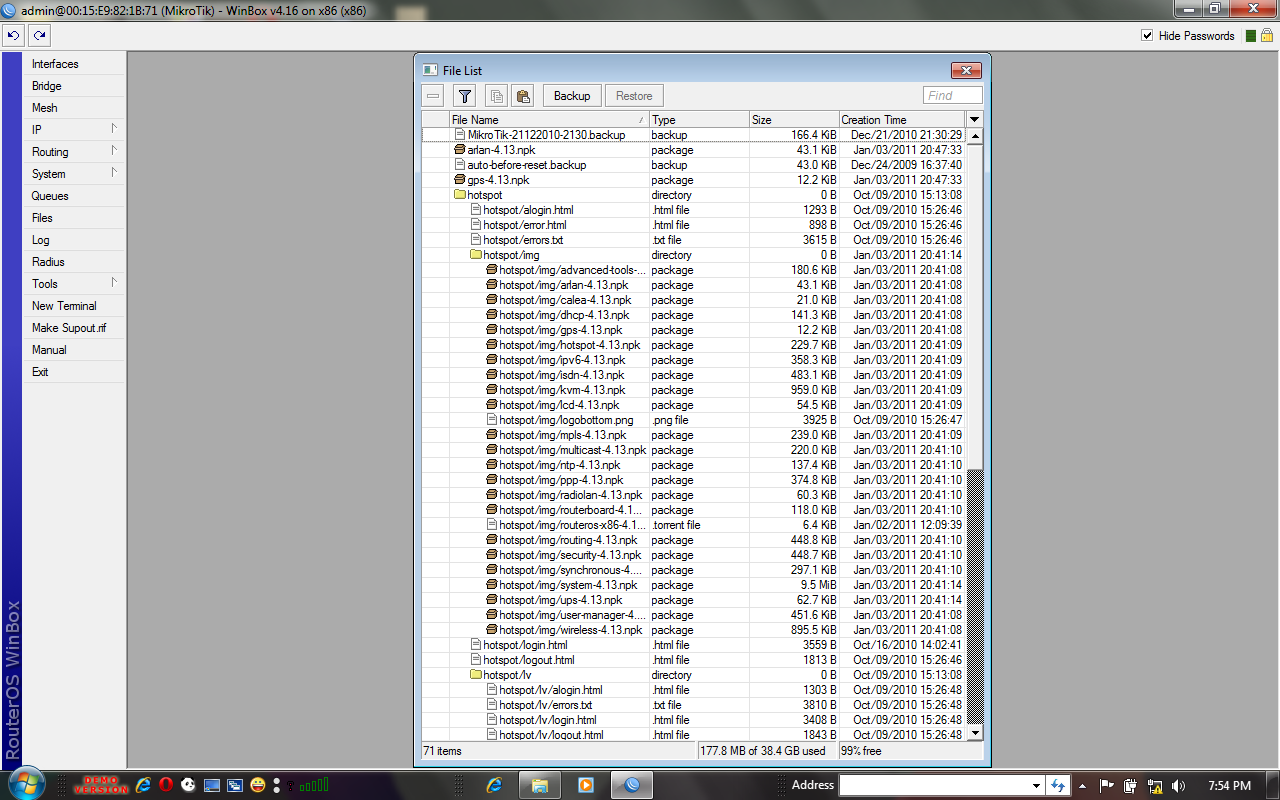Click the scrollbar up arrow in File List

(975, 135)
